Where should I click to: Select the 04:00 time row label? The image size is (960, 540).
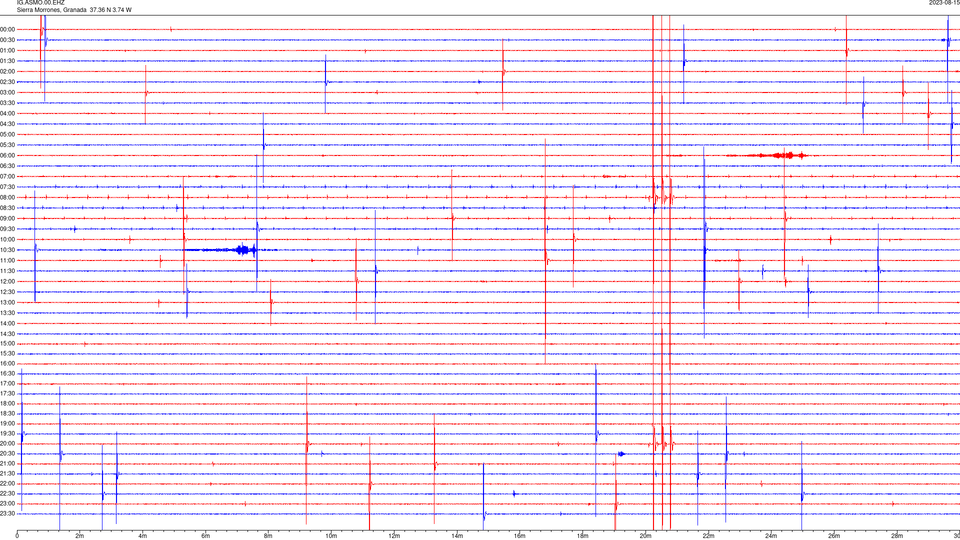[7, 113]
